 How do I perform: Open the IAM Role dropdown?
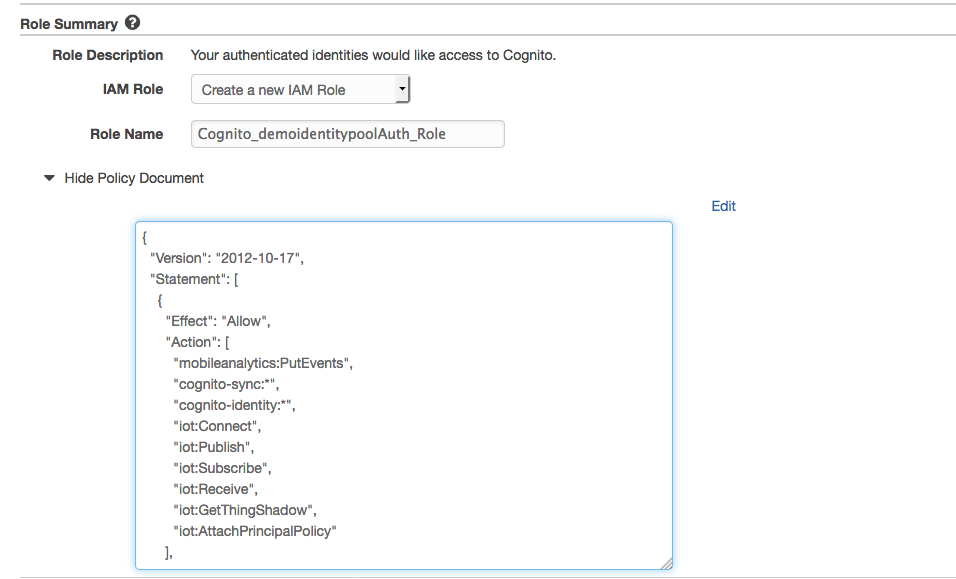(301, 90)
